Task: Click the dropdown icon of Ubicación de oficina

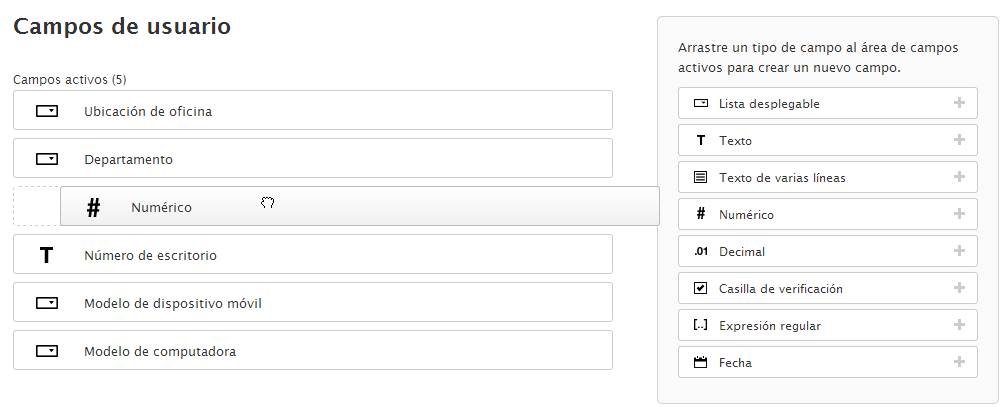Action: click(47, 111)
